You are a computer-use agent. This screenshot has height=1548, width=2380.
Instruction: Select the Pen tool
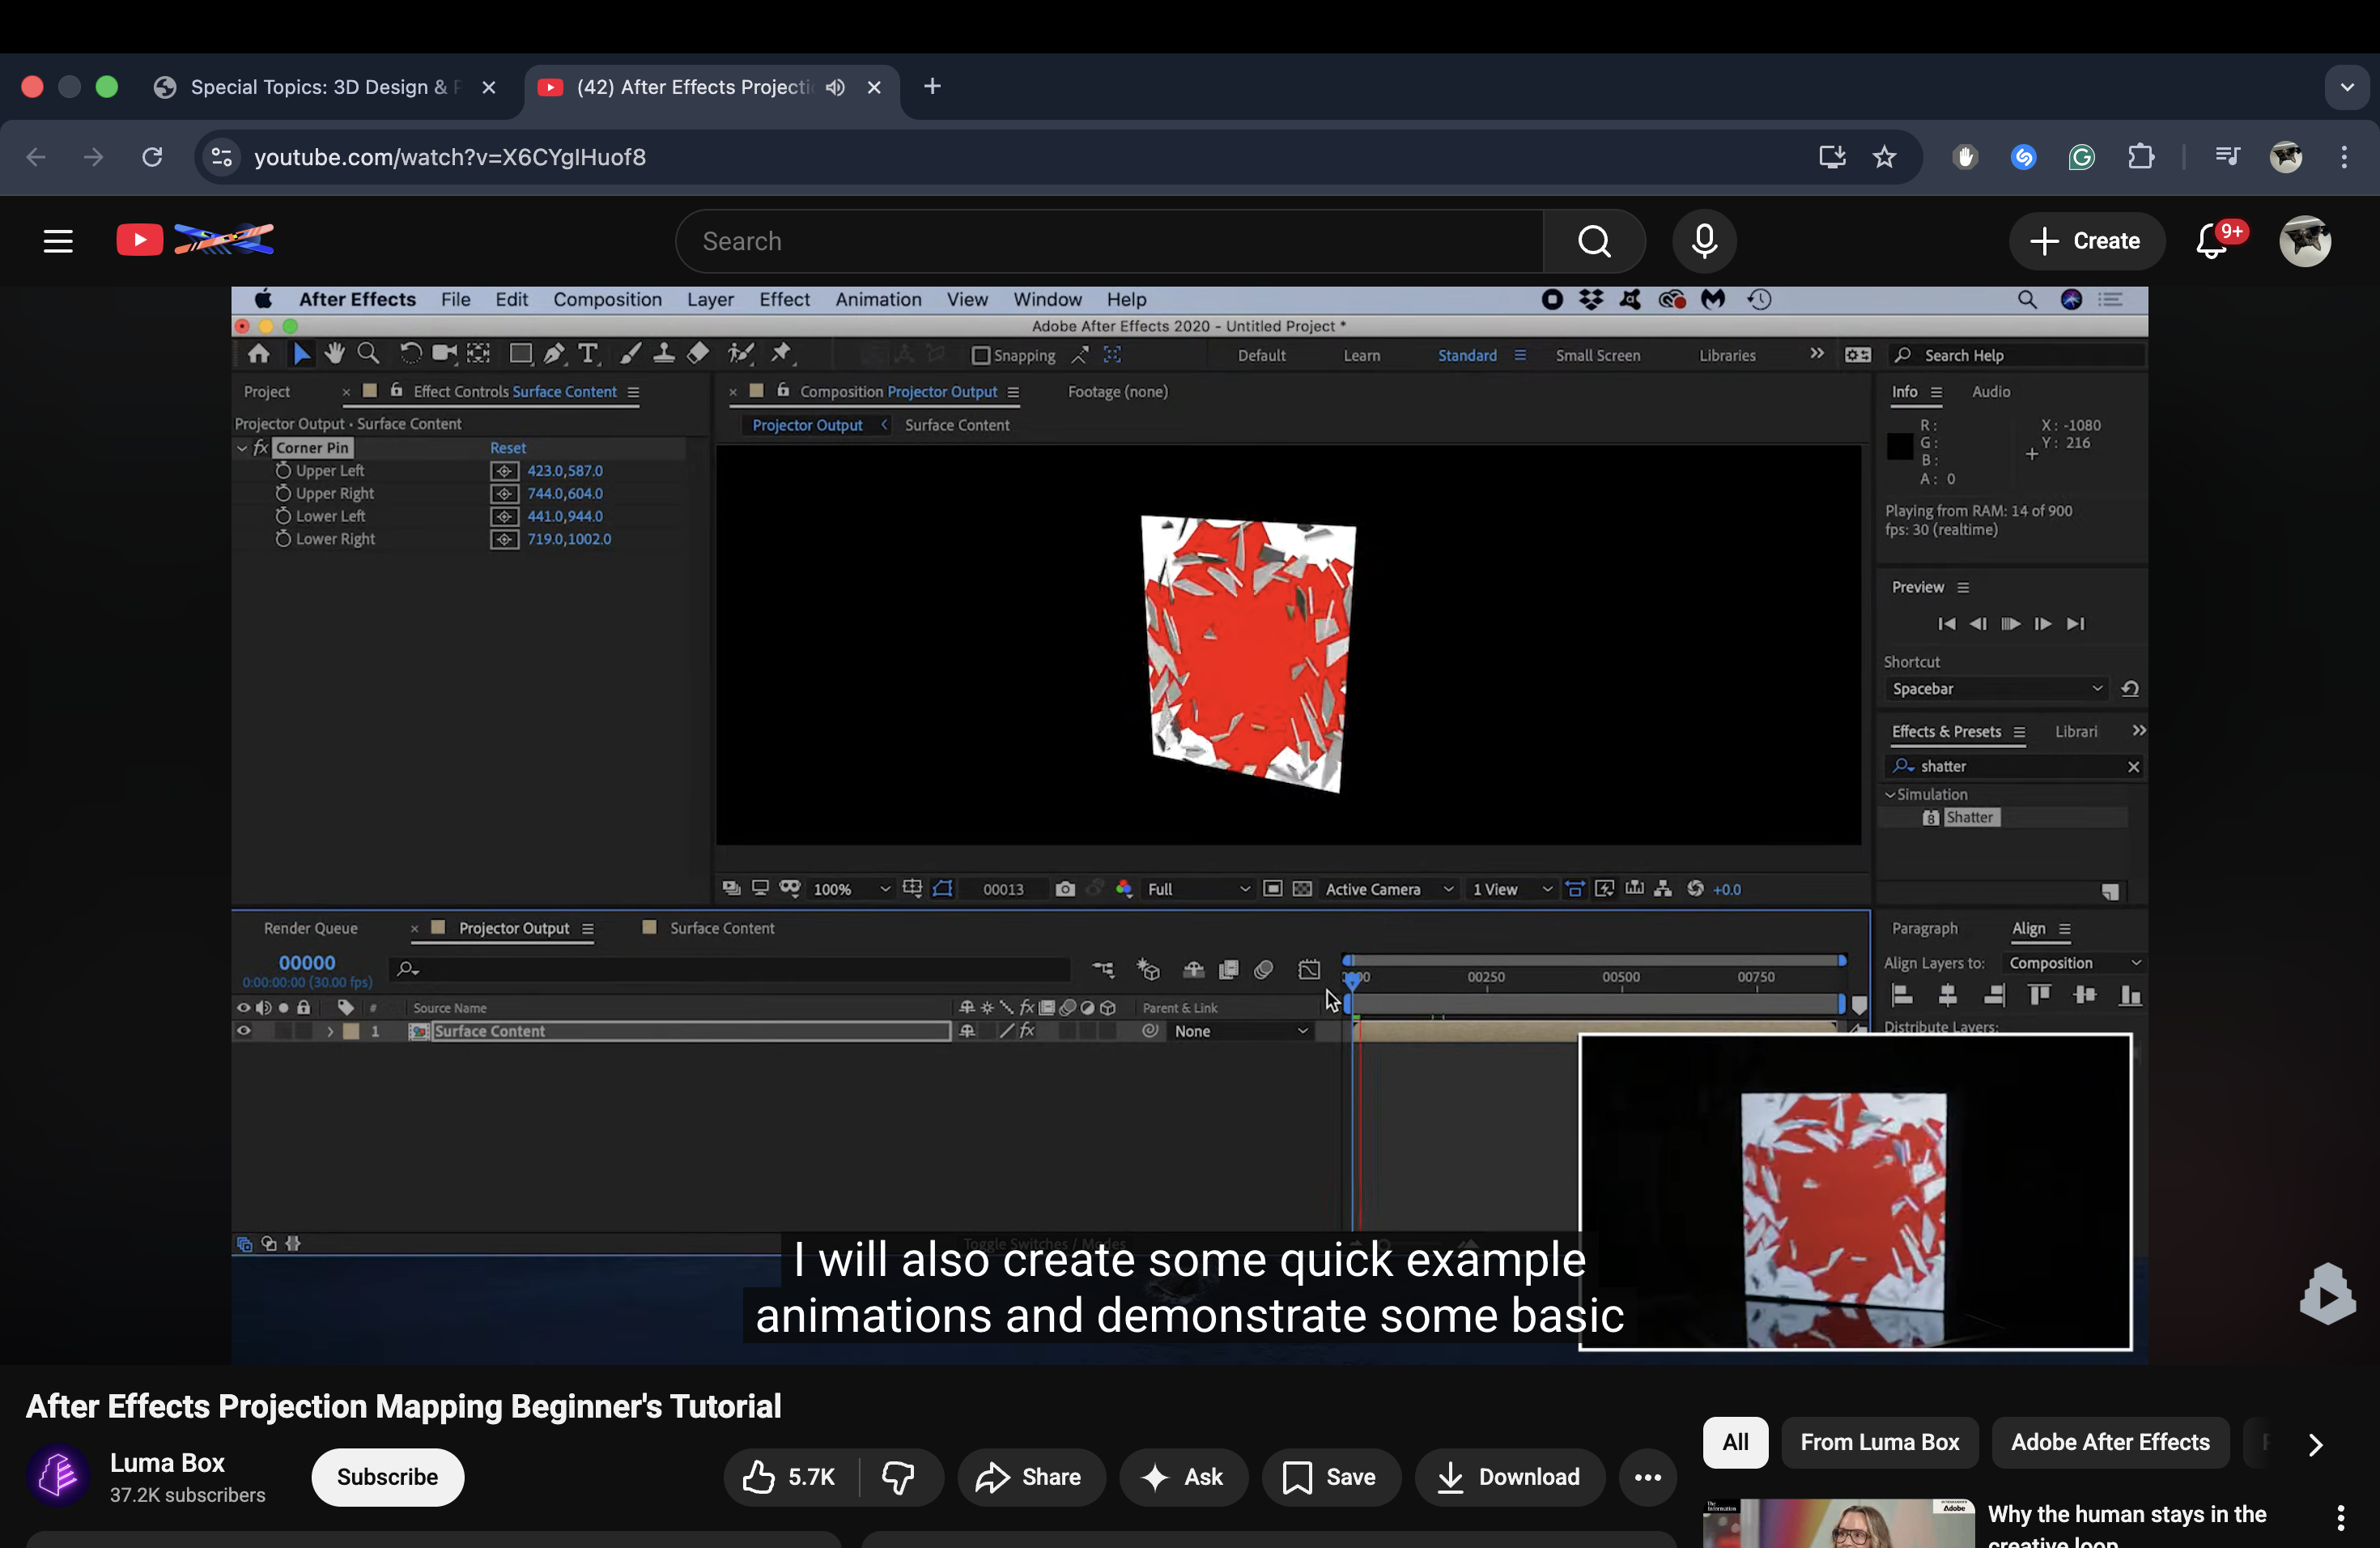click(554, 353)
